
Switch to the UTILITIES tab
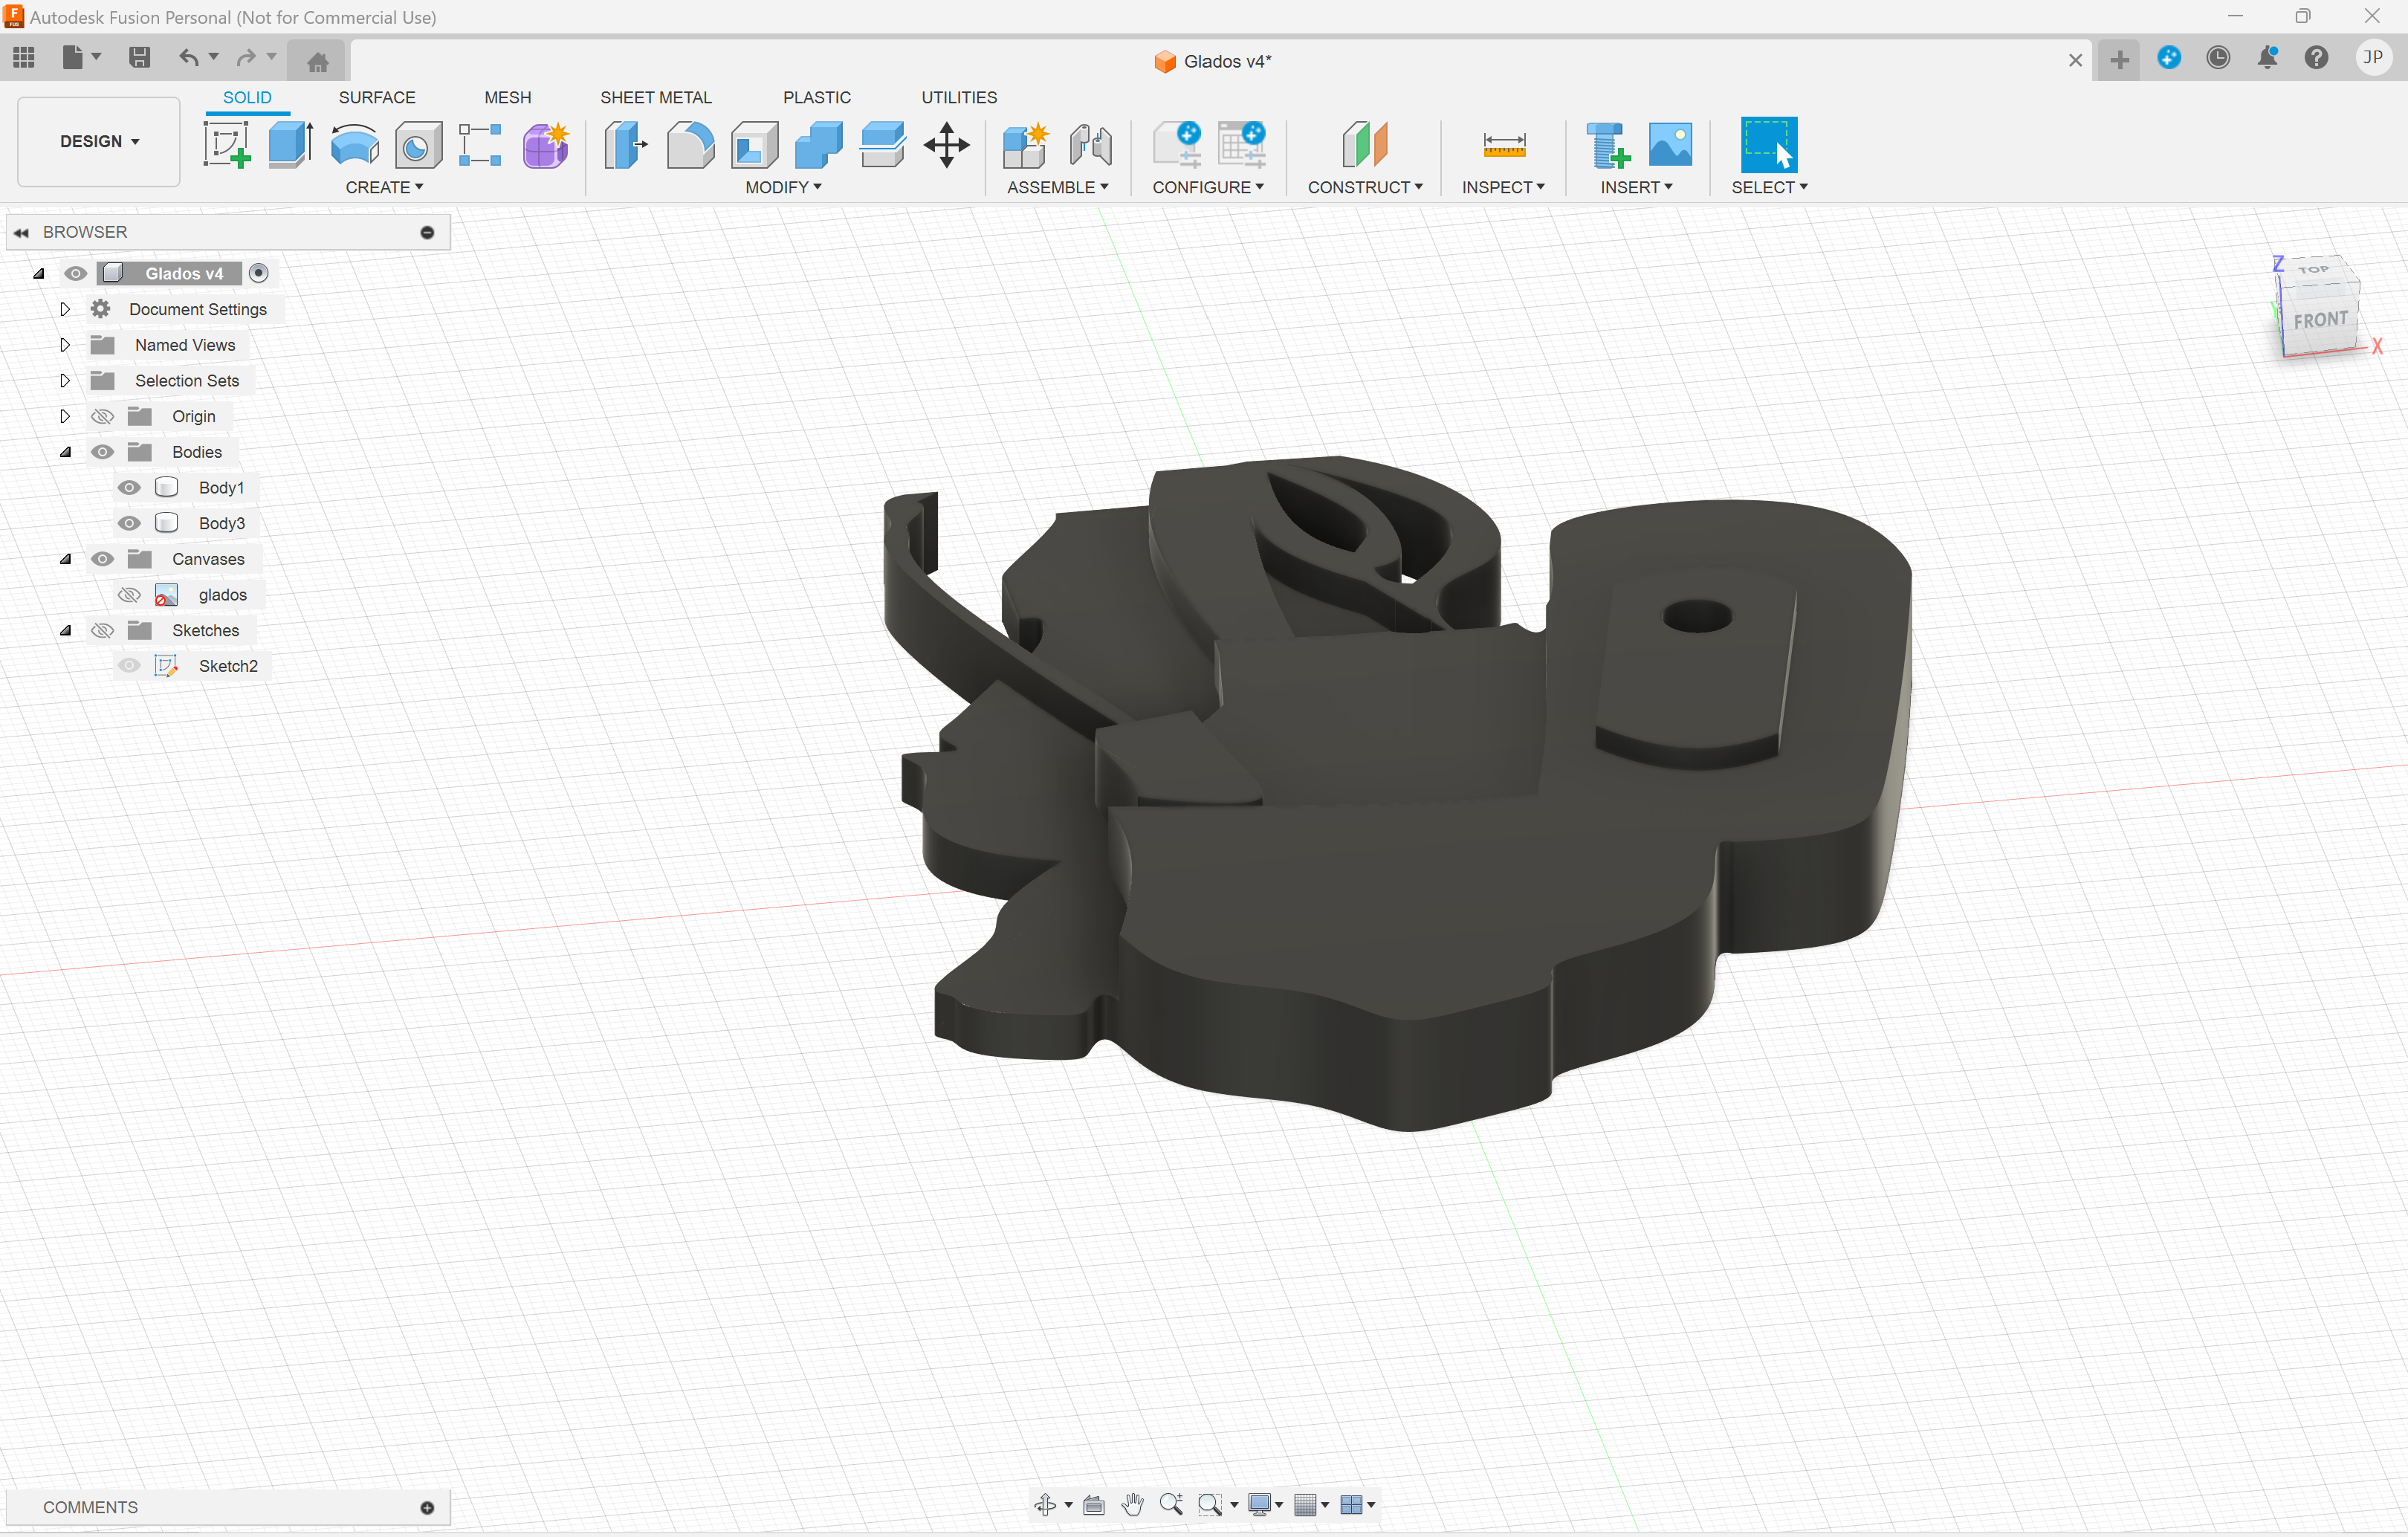tap(959, 97)
